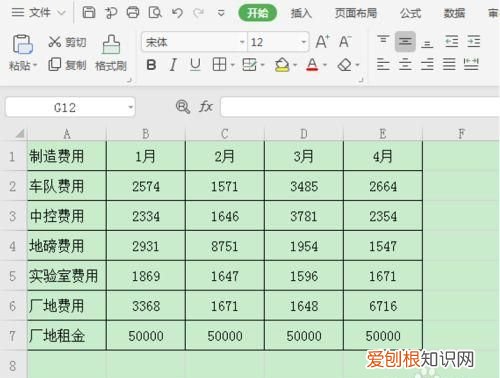Click the Paste clipboard icon
This screenshot has width=500, height=378.
pyautogui.click(x=22, y=44)
